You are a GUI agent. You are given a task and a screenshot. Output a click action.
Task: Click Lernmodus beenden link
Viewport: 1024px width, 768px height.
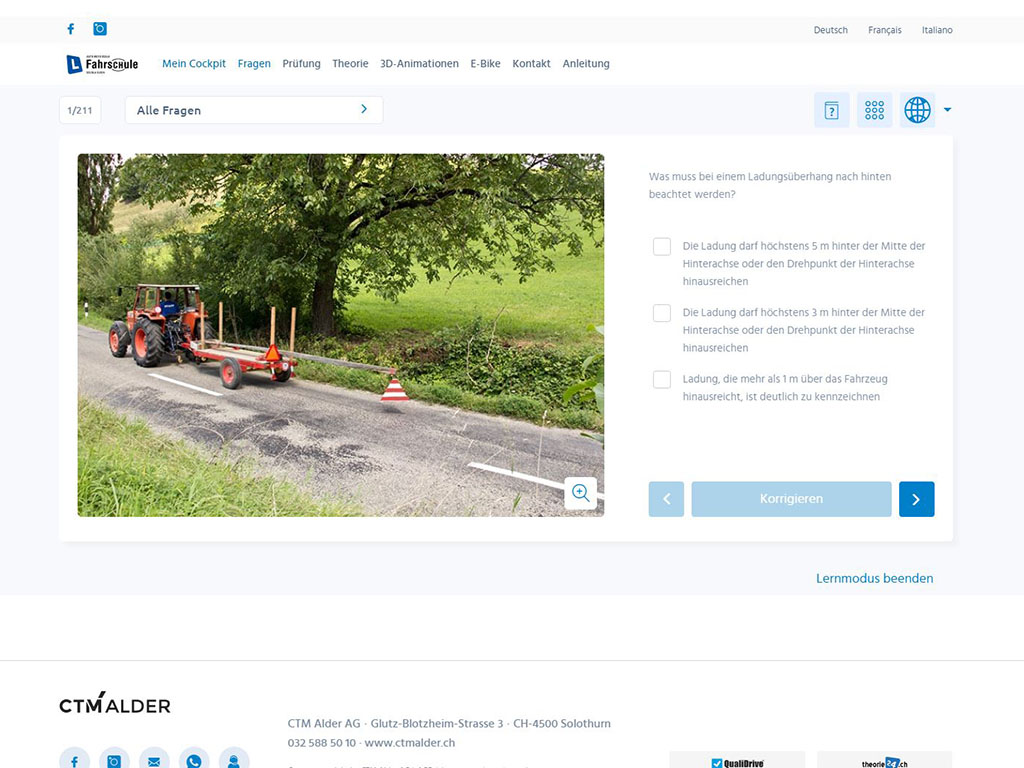pyautogui.click(x=874, y=578)
